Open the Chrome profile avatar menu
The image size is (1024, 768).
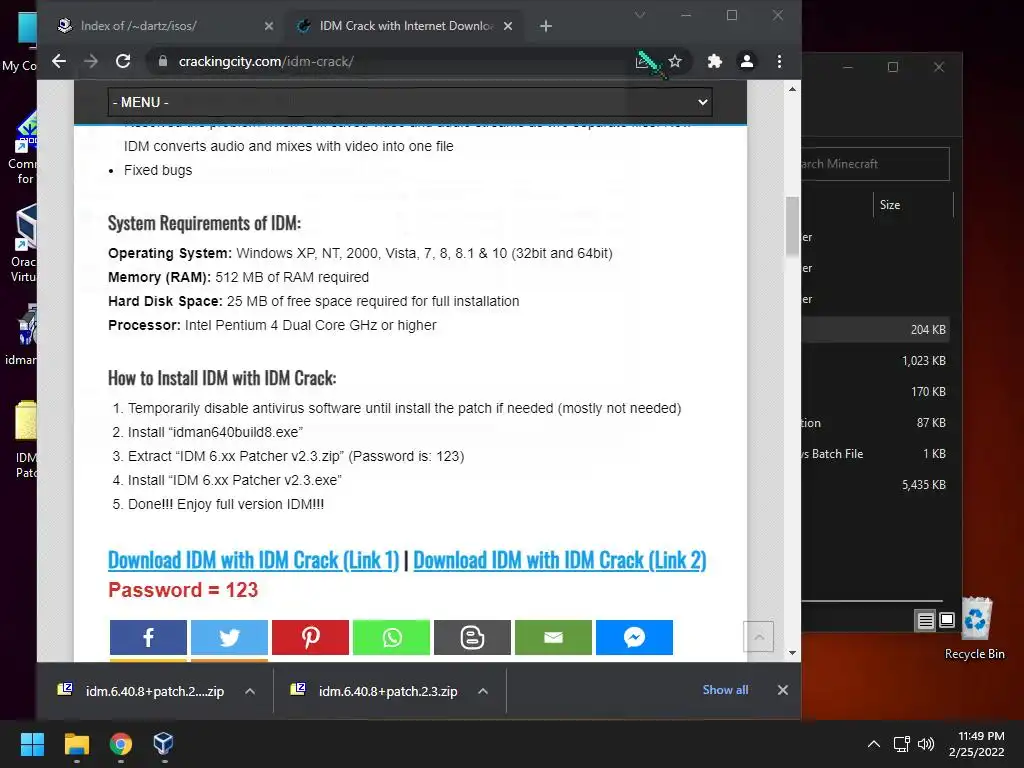(746, 61)
